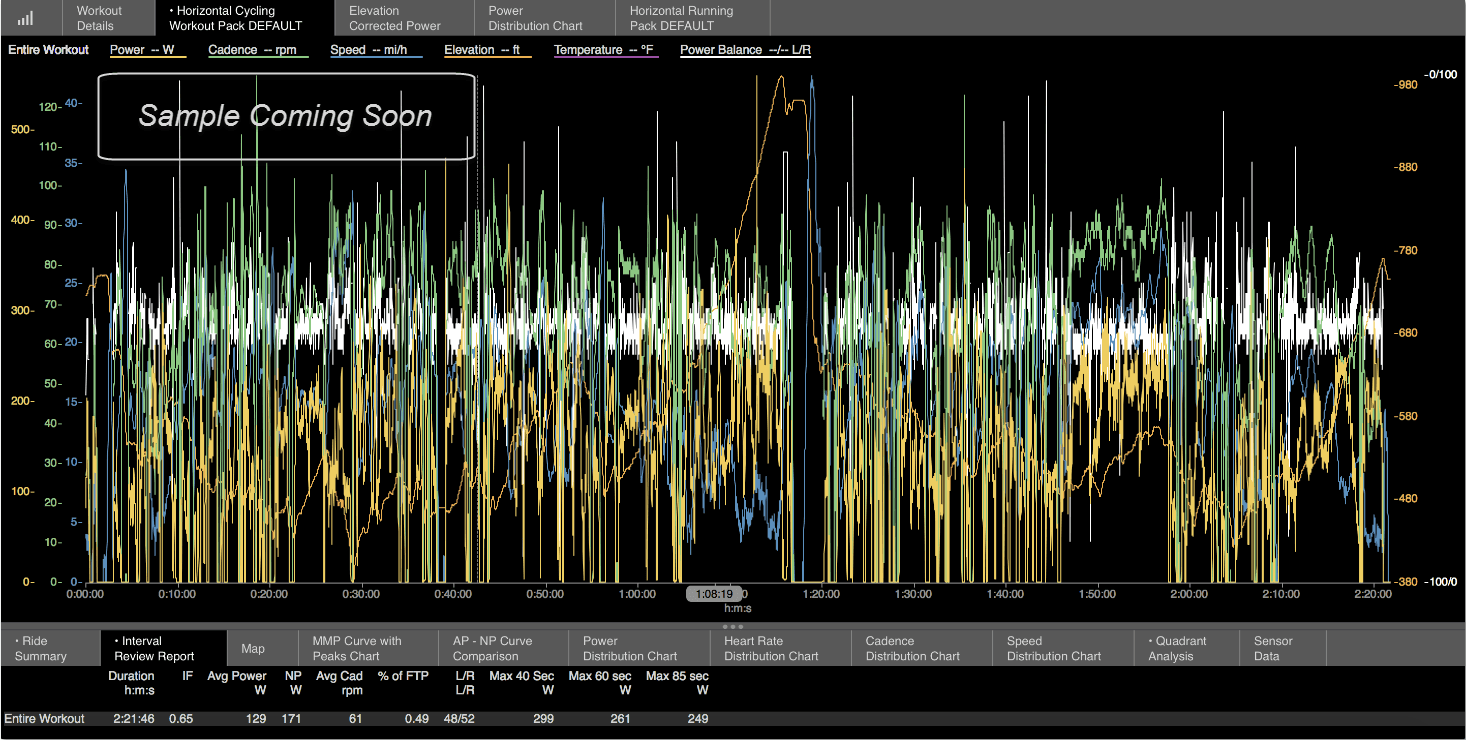Screen dimensions: 1466x740
Task: Click the Entire Workout label above the chart
Action: [48, 49]
